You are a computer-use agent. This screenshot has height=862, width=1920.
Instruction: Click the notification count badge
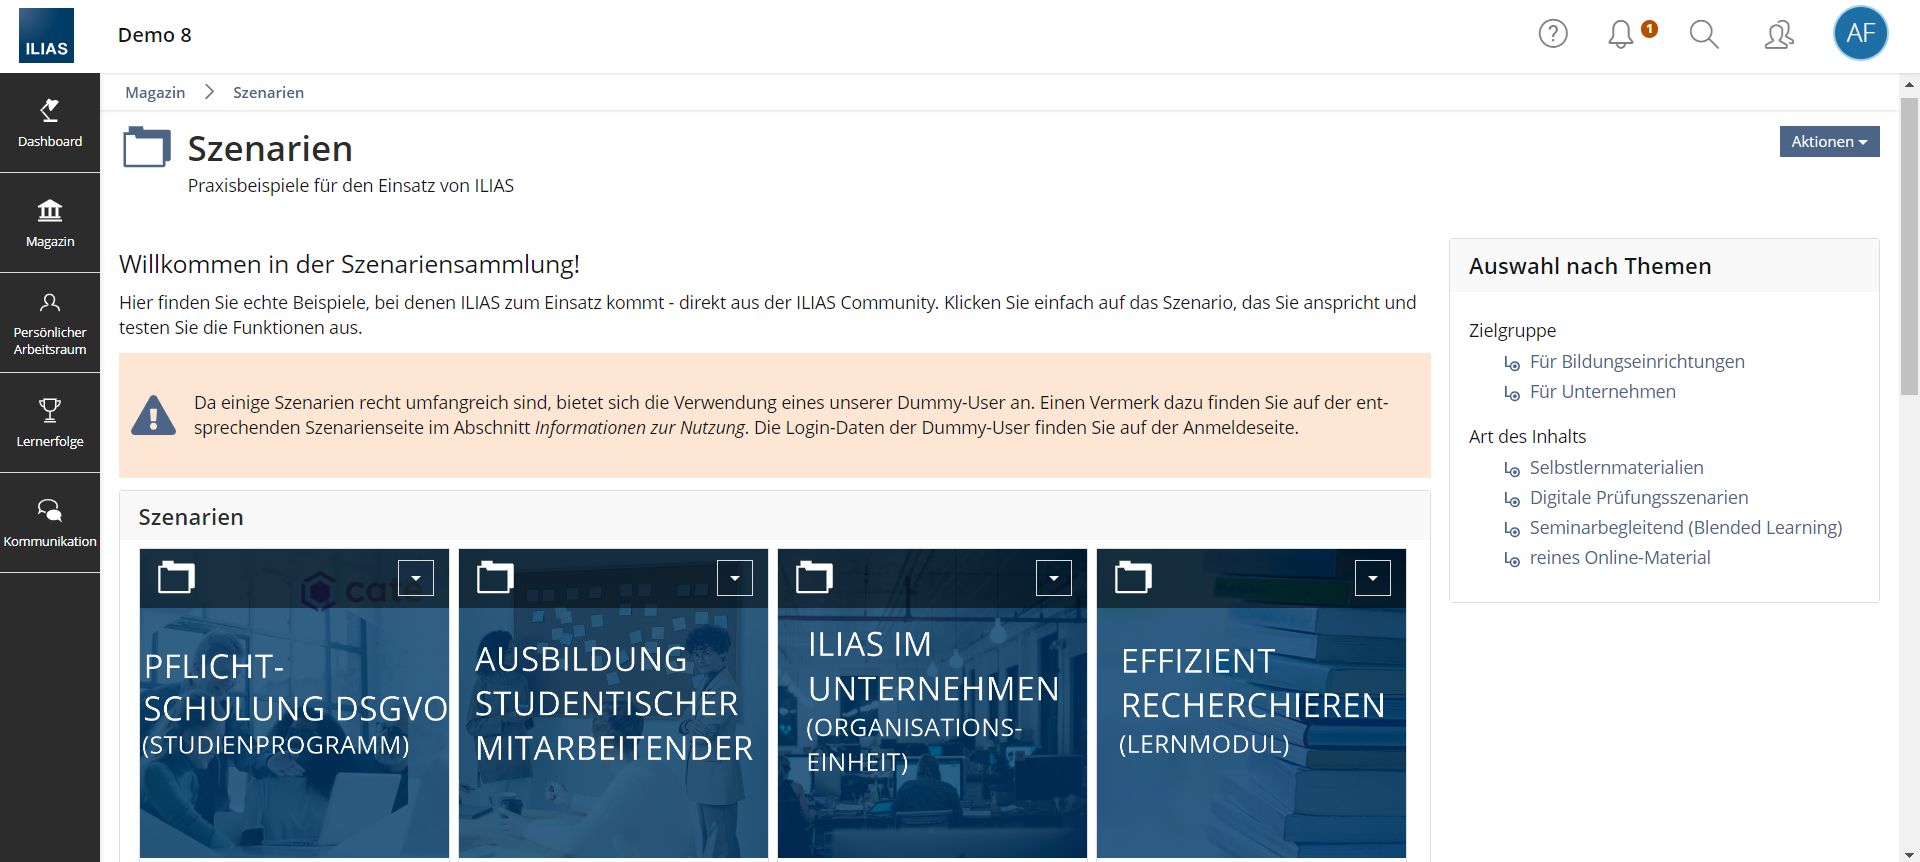(1649, 29)
